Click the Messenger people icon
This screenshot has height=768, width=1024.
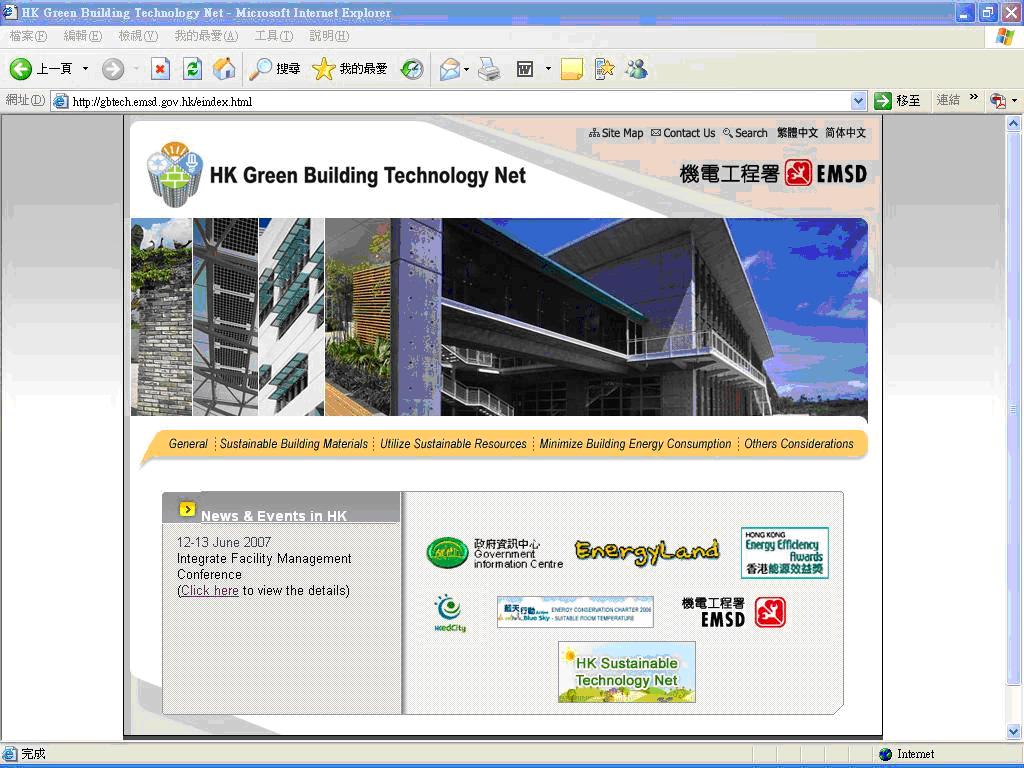(x=636, y=69)
